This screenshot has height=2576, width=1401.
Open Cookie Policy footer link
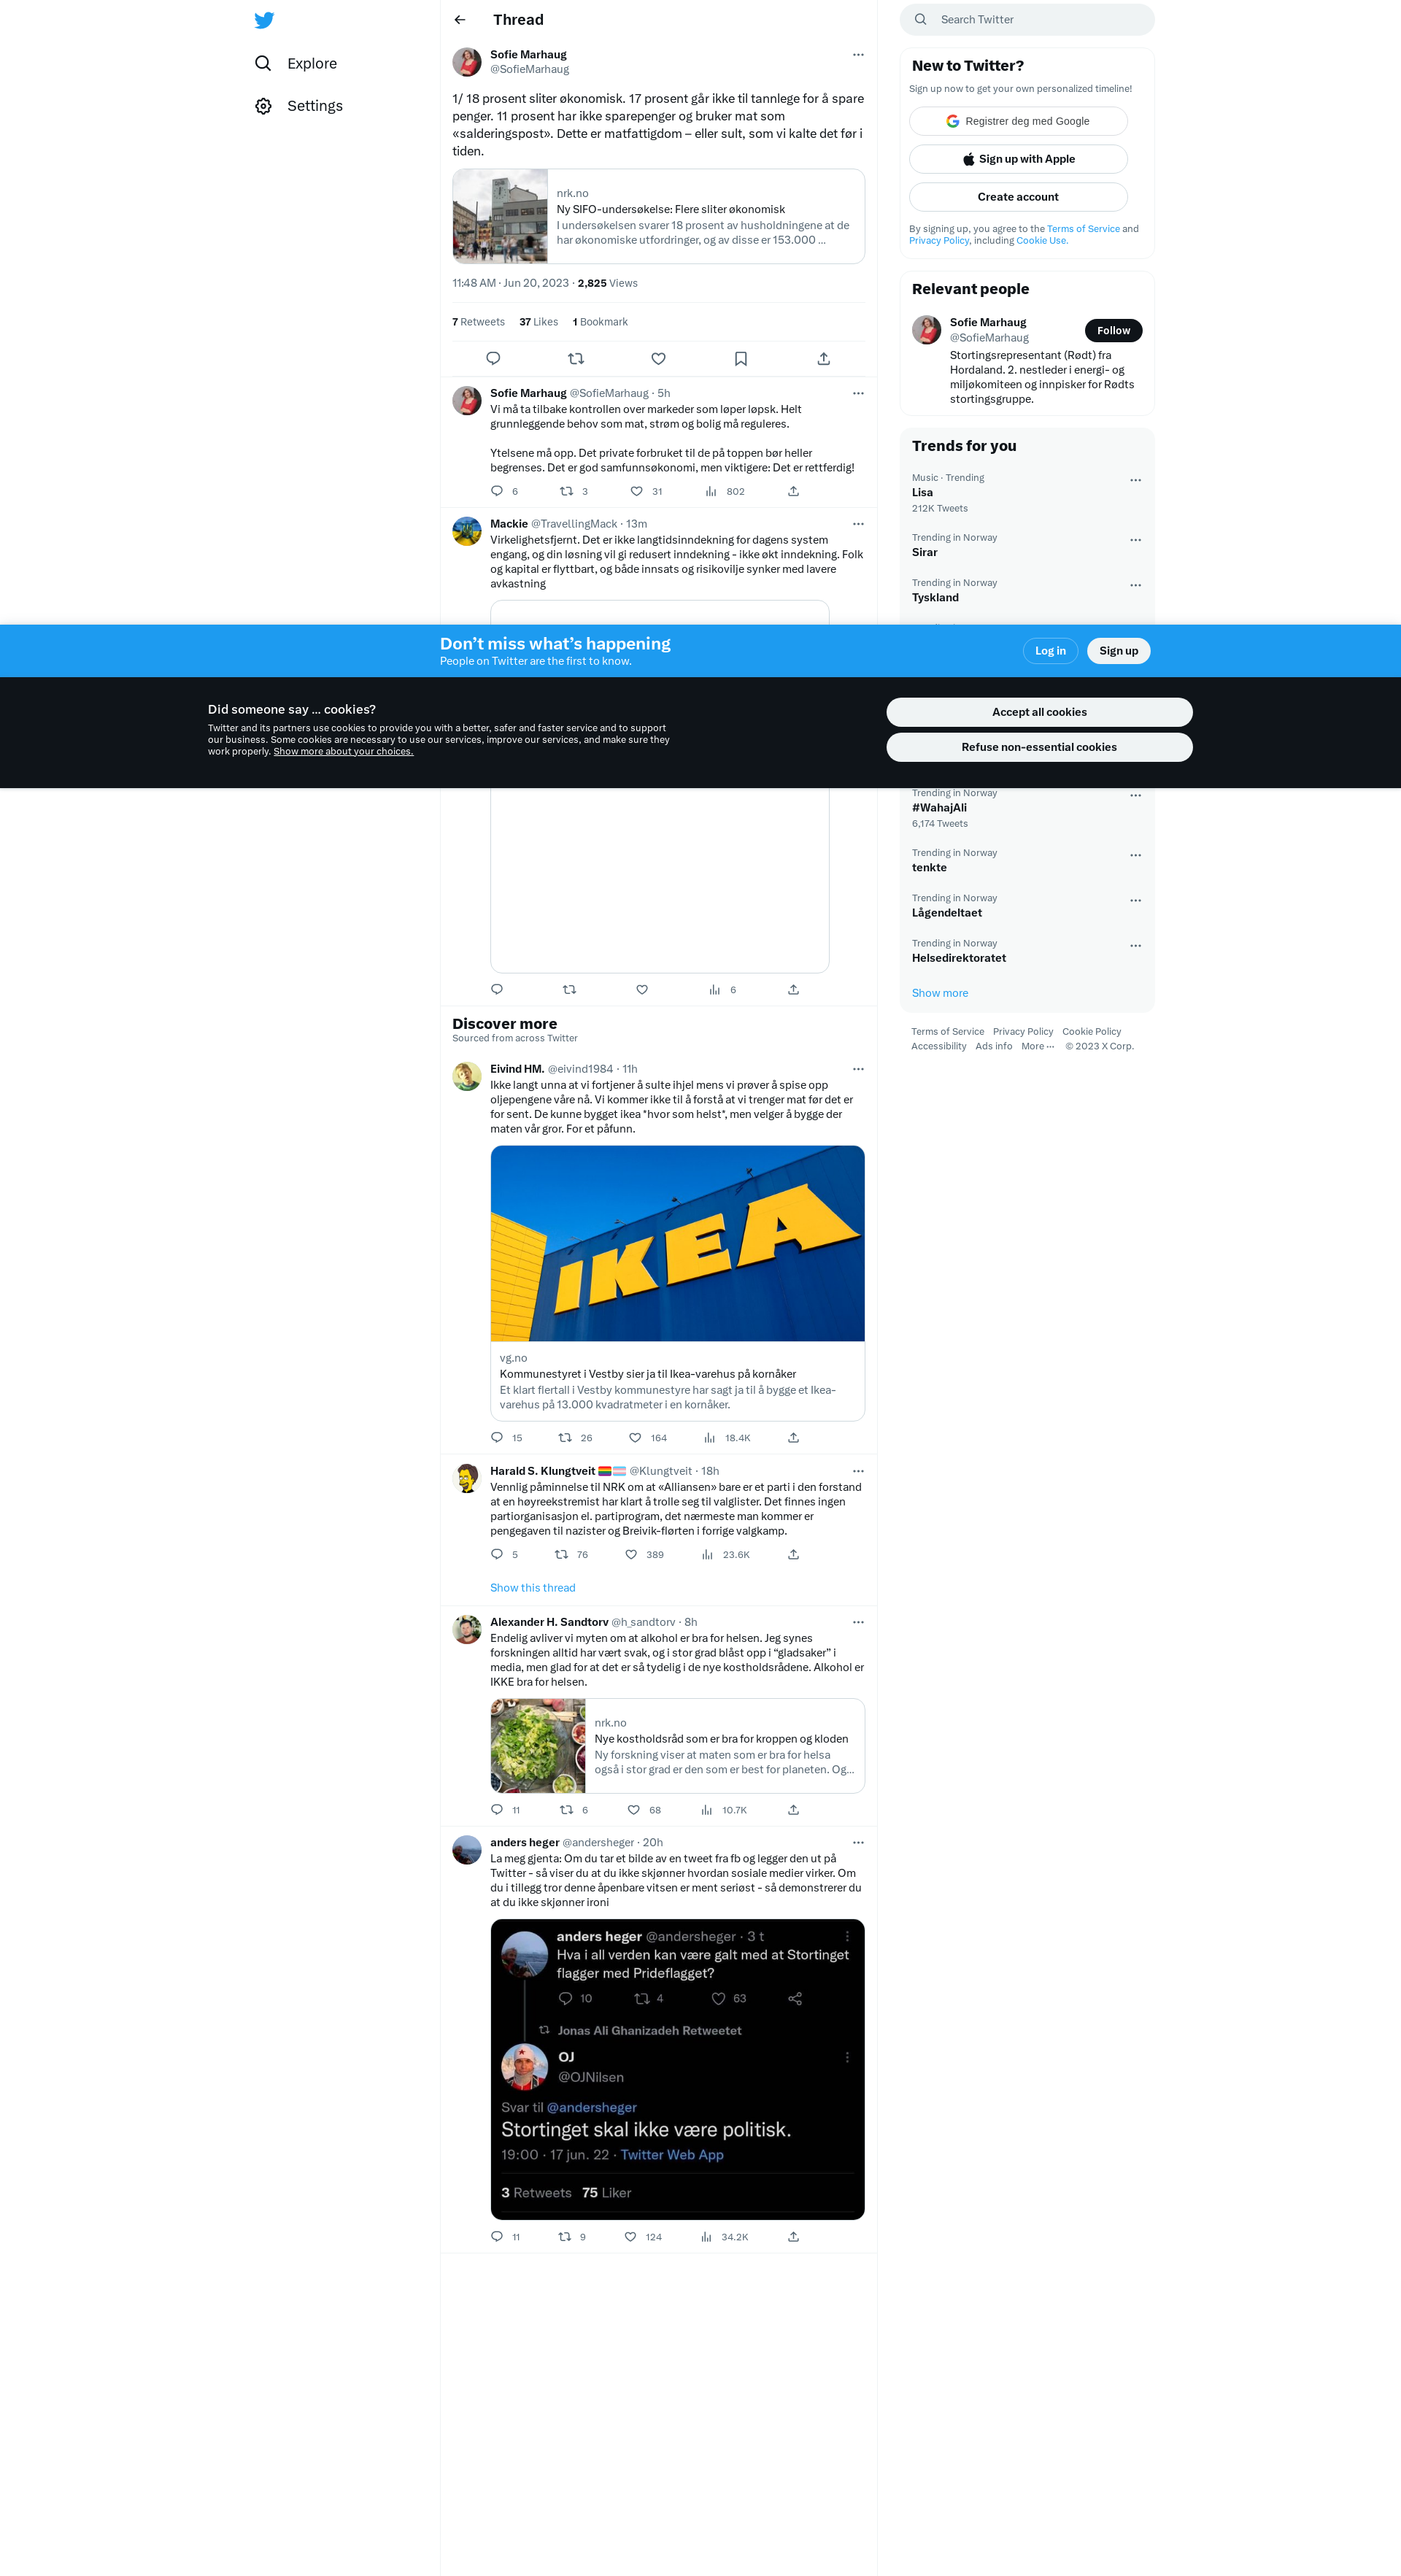coord(1091,1032)
